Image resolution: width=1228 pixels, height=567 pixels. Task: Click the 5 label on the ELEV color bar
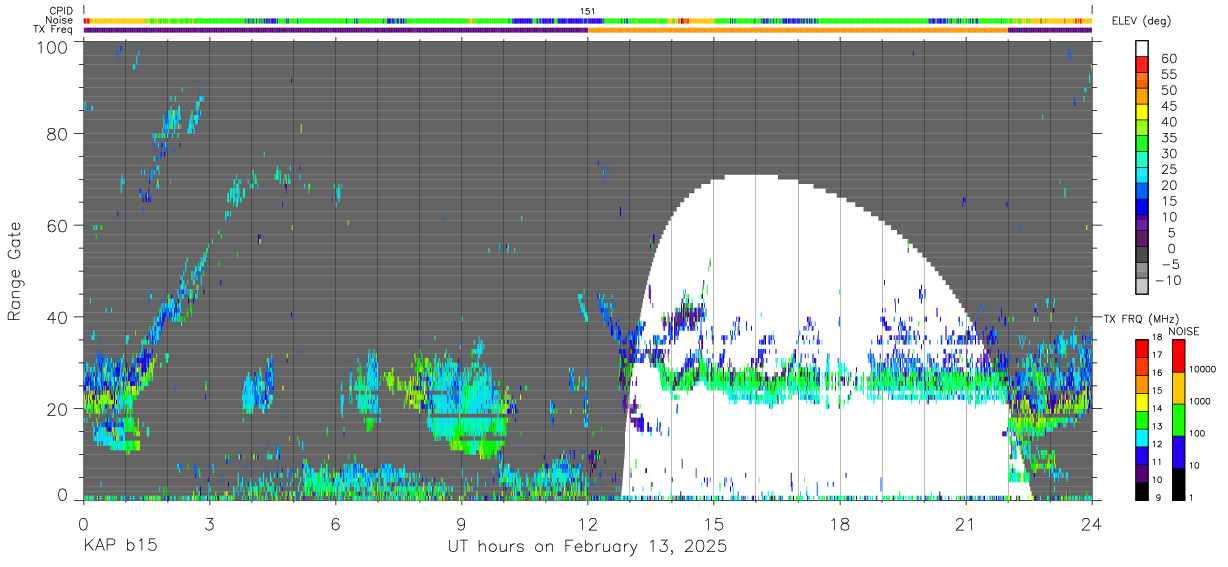click(x=1171, y=232)
